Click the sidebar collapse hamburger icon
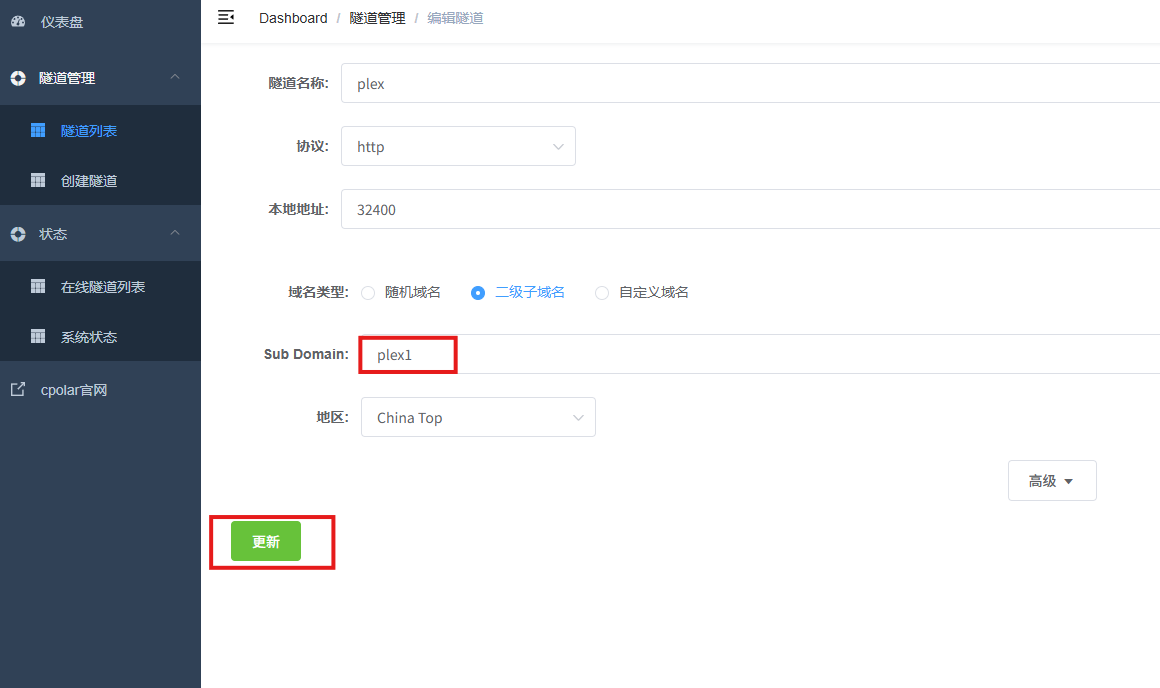 pyautogui.click(x=226, y=17)
